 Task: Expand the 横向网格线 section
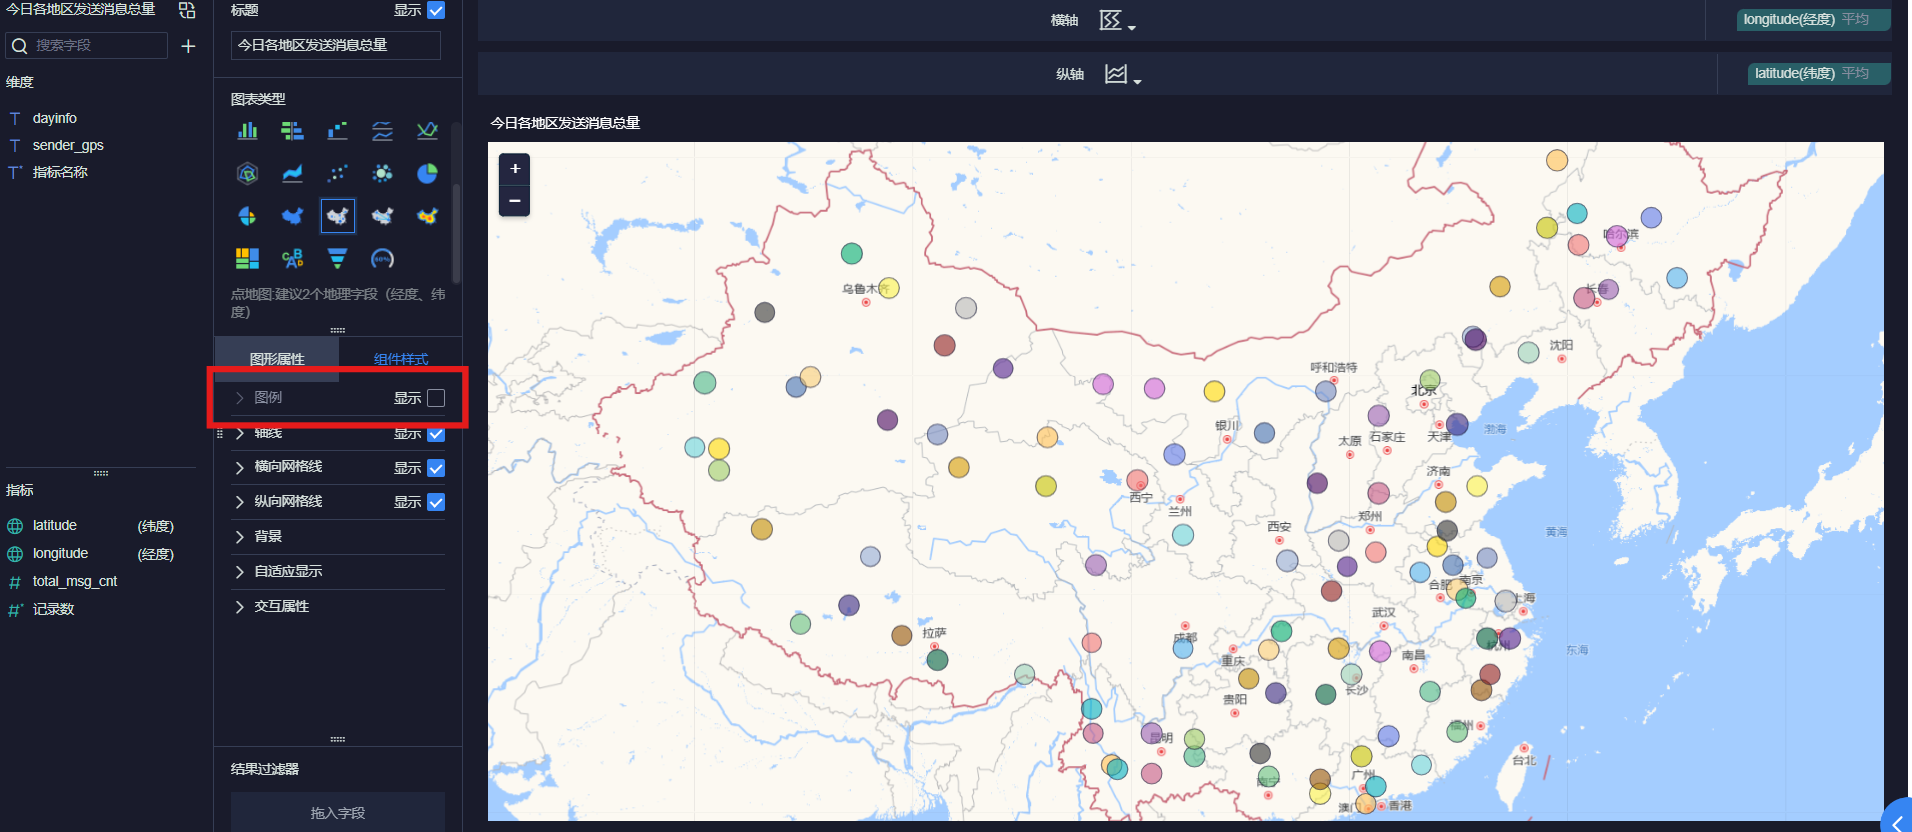tap(239, 467)
